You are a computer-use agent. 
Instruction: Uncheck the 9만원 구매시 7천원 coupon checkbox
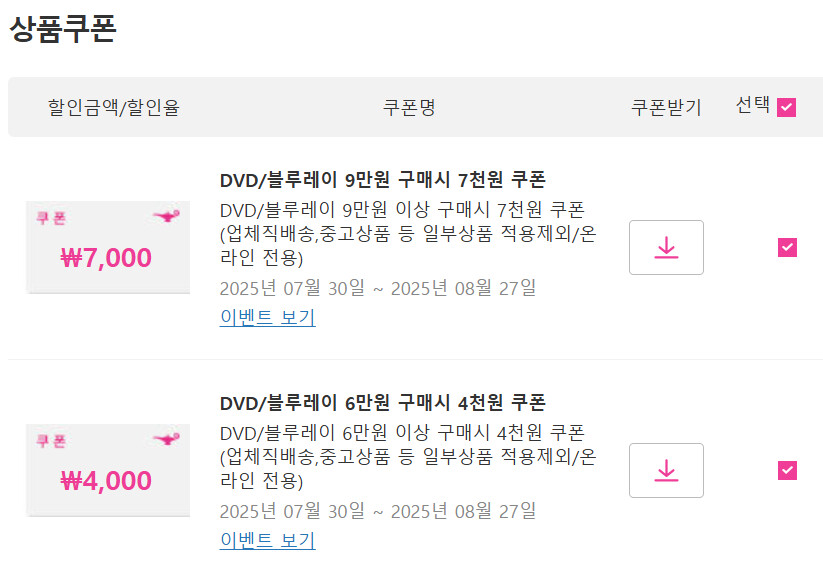coord(787,247)
